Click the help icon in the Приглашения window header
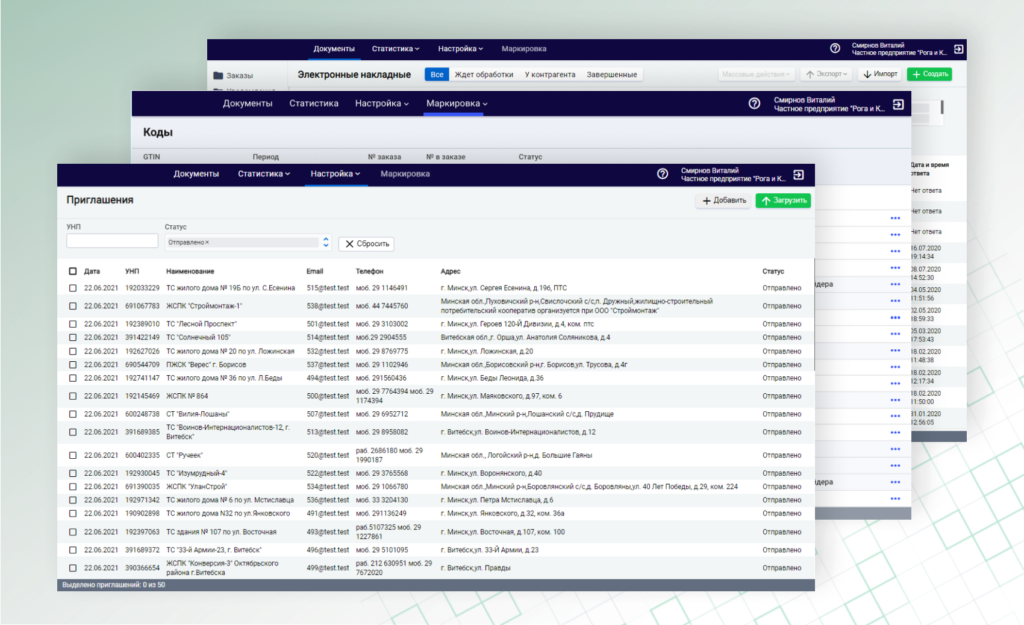Screen dimensions: 1024x625 tap(662, 174)
